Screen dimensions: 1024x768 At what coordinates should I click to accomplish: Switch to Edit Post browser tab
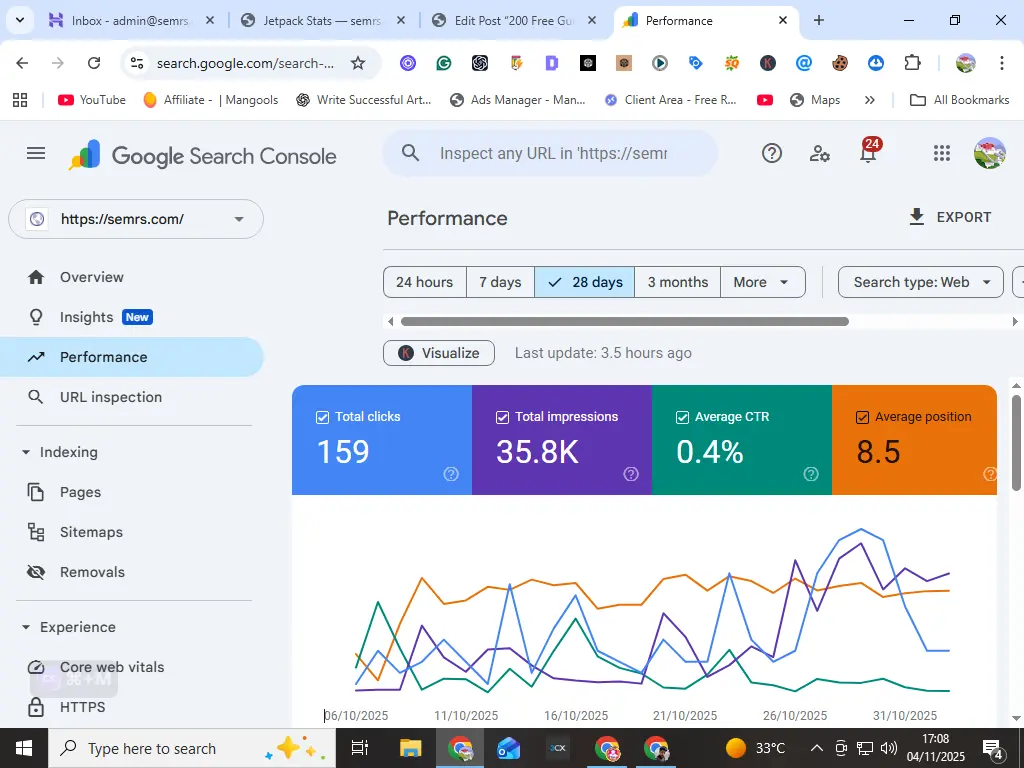tap(515, 20)
